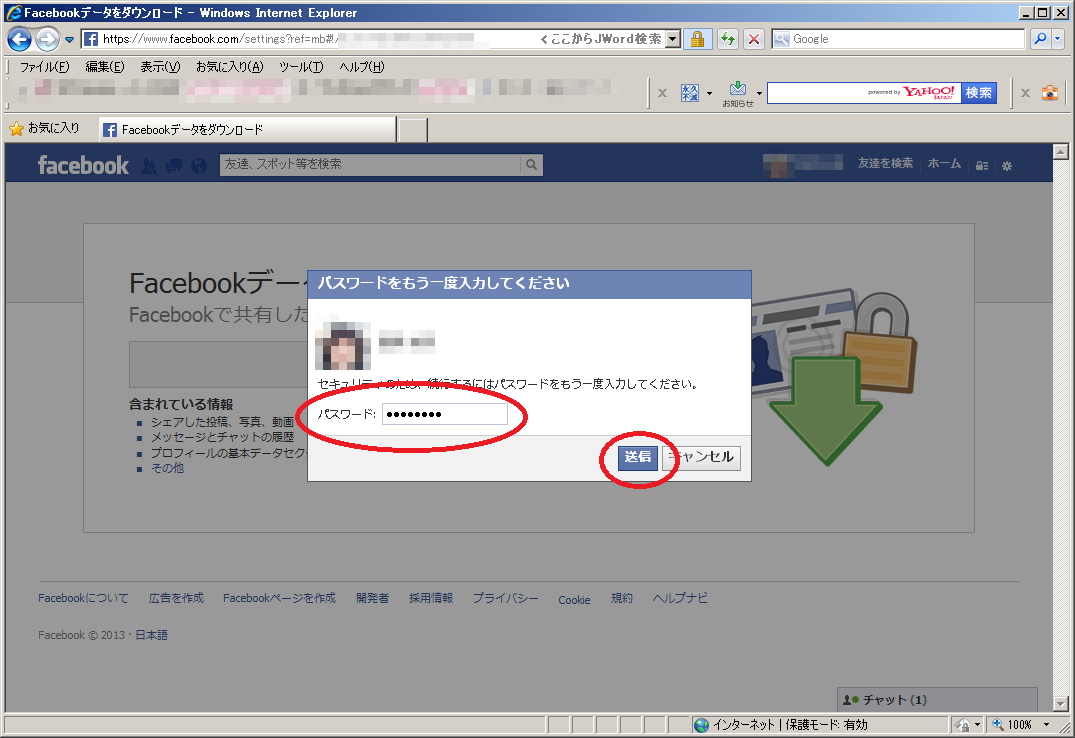Click the password input field

click(x=444, y=414)
